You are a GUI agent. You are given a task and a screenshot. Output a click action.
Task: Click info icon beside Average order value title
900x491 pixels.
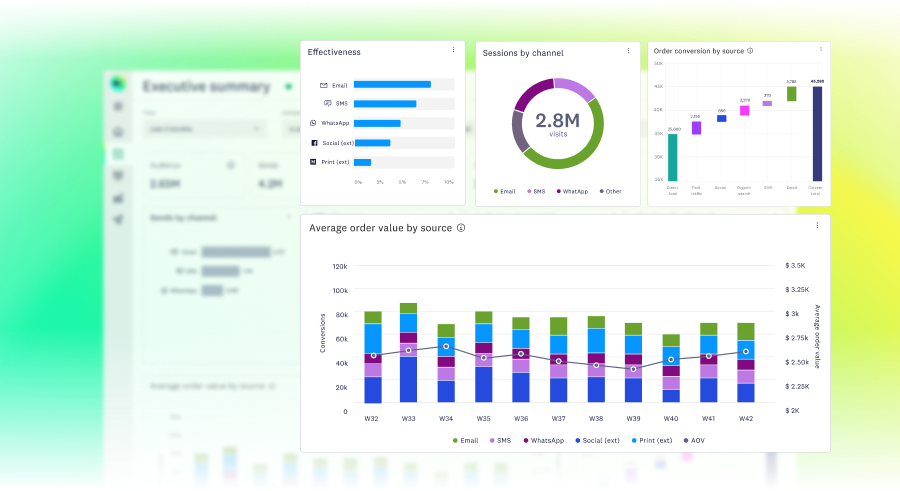461,228
